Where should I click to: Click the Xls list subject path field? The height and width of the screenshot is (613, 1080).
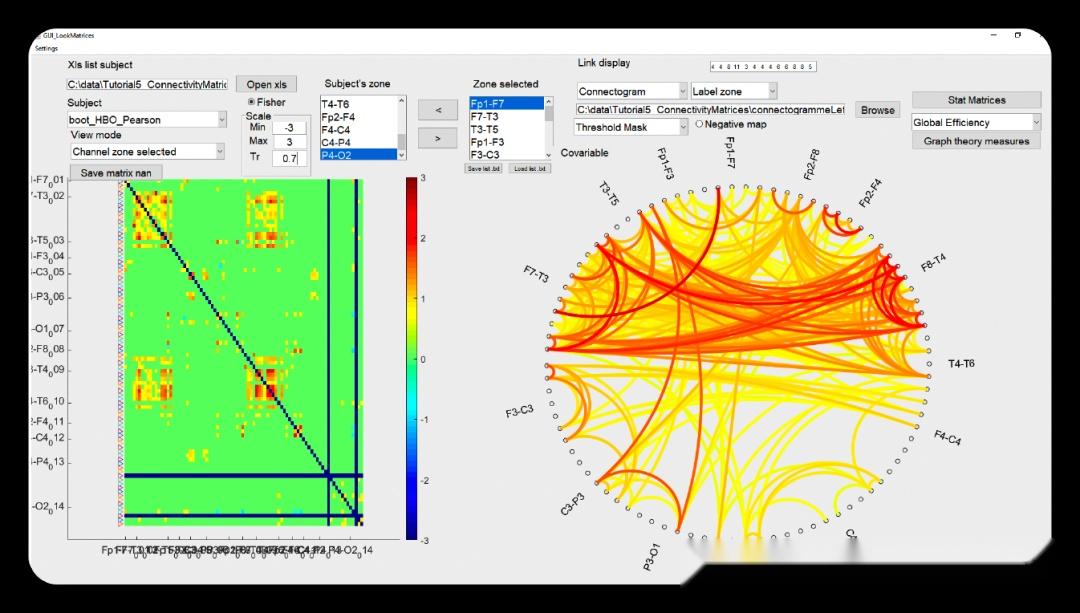(147, 84)
